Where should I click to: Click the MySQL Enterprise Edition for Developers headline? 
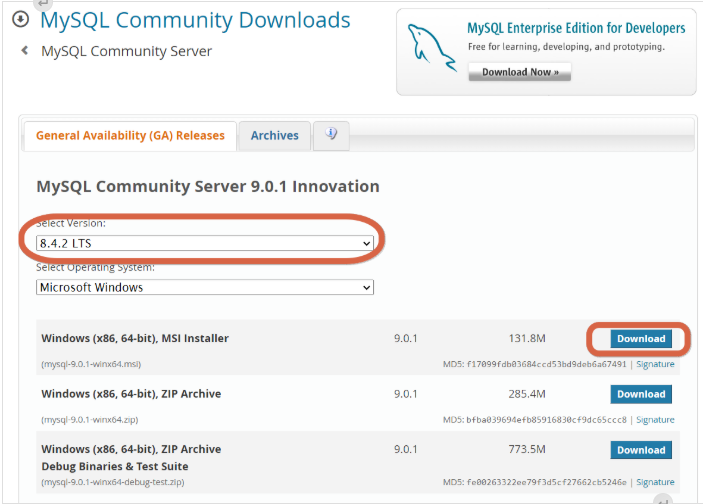pos(576,28)
